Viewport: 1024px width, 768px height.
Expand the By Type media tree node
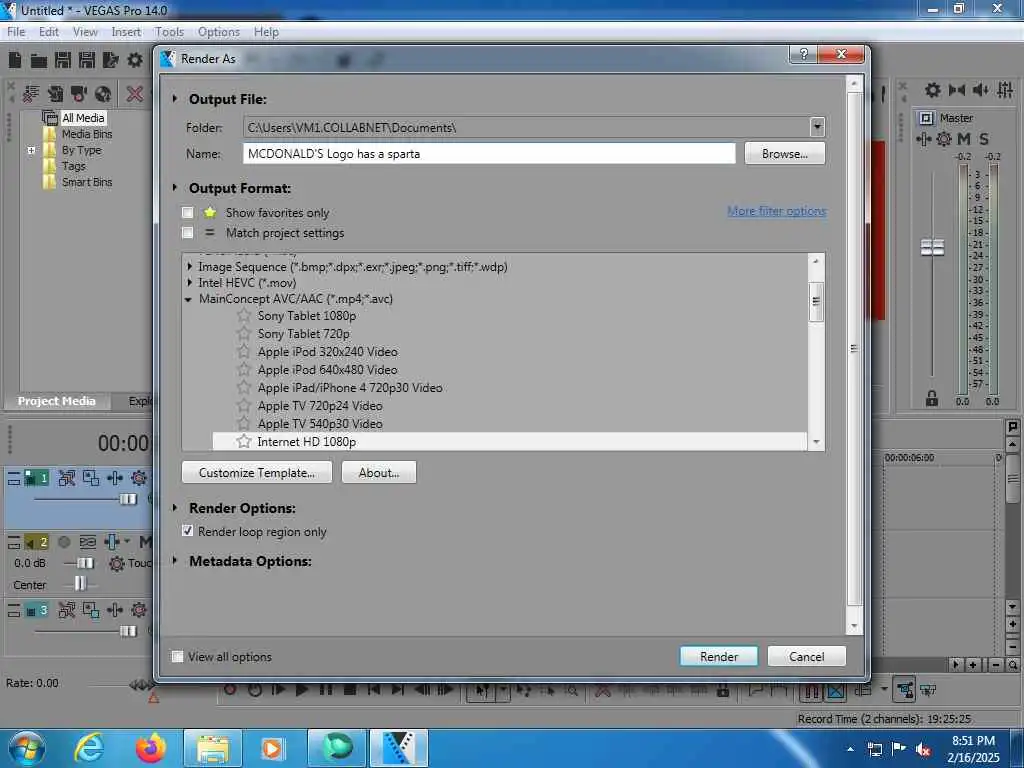pyautogui.click(x=31, y=150)
